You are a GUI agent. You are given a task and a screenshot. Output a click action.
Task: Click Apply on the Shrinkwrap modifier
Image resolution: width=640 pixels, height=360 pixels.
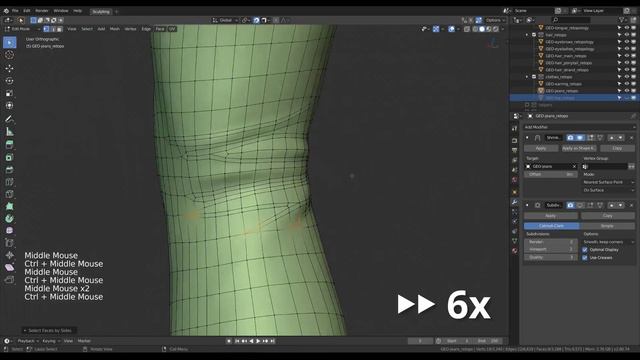coord(541,149)
